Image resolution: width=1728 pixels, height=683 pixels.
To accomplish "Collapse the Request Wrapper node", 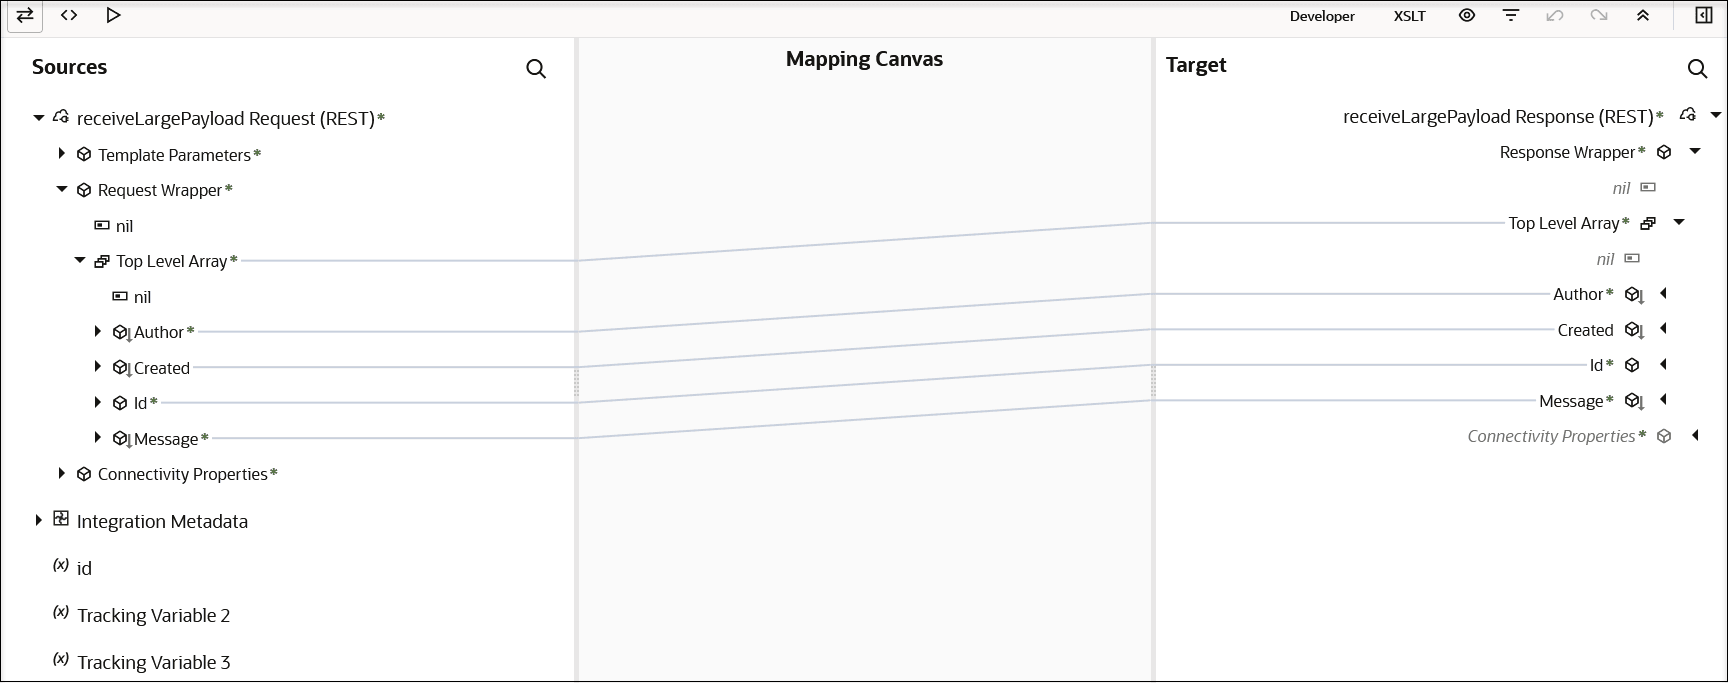I will [x=61, y=189].
